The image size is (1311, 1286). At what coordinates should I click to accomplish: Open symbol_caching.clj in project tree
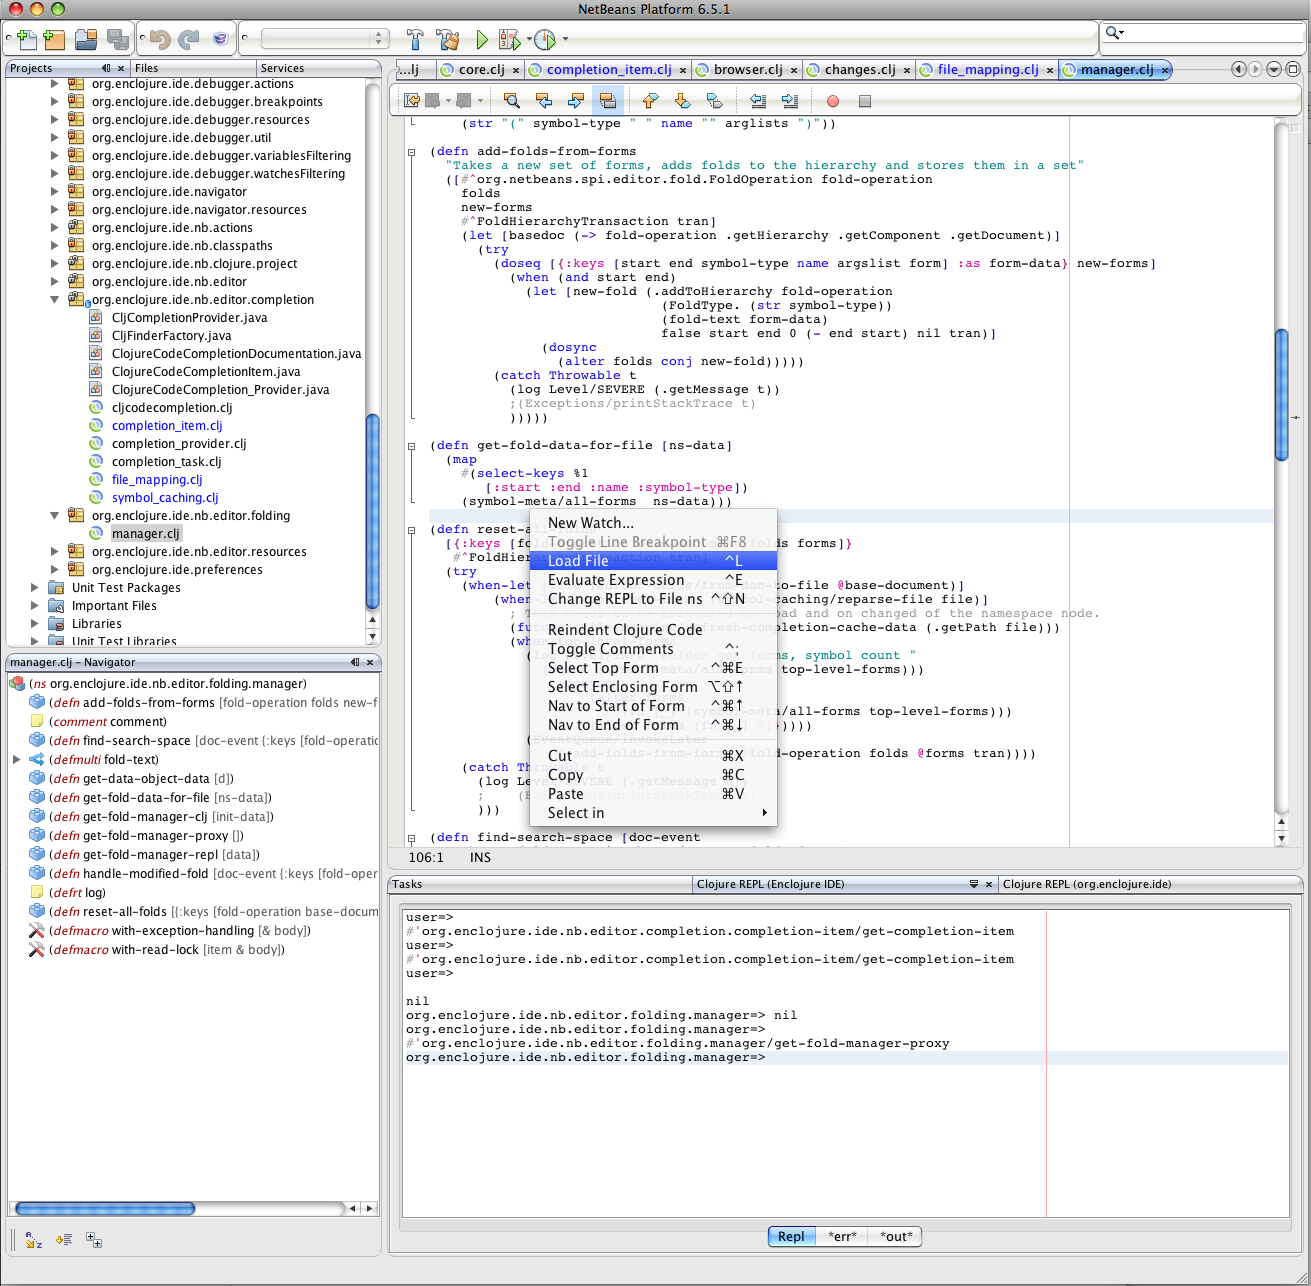[164, 498]
